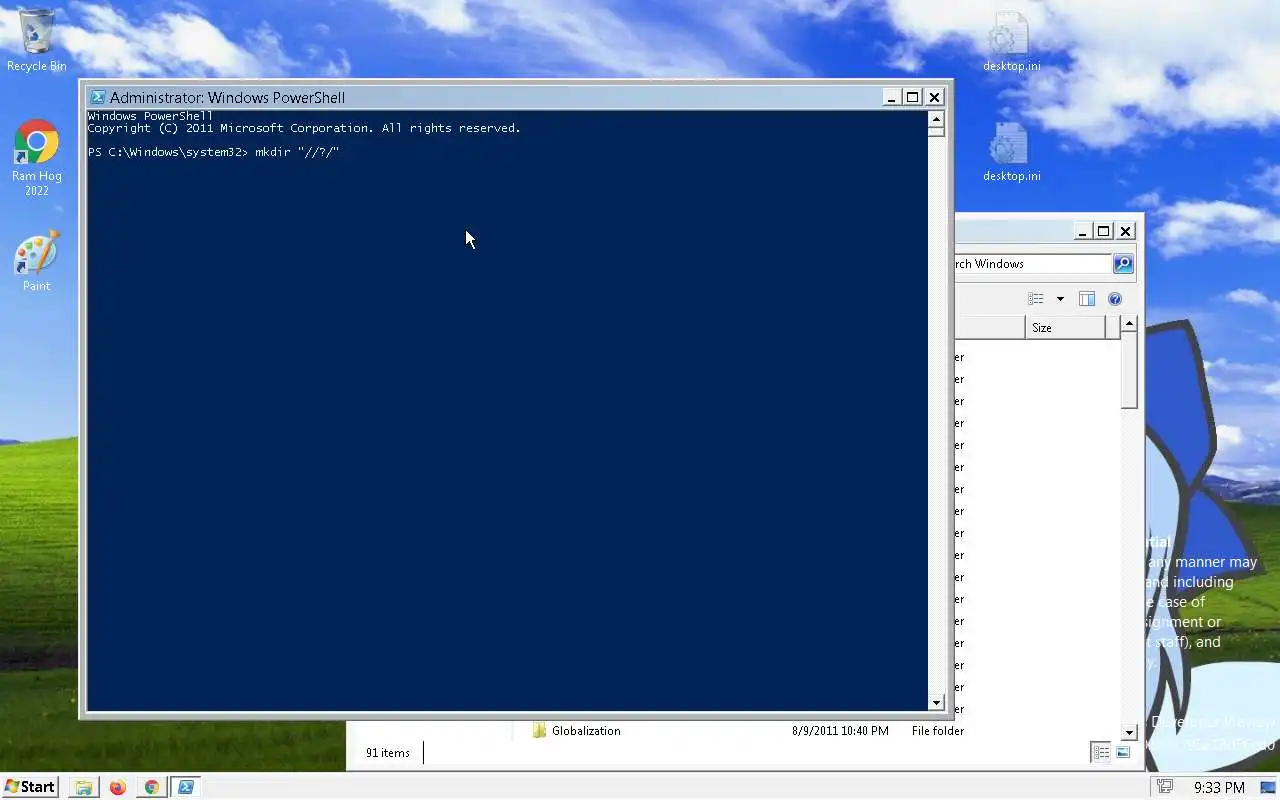
Task: Click the 8/9/2011 10:40 PM date cell
Action: pos(840,731)
